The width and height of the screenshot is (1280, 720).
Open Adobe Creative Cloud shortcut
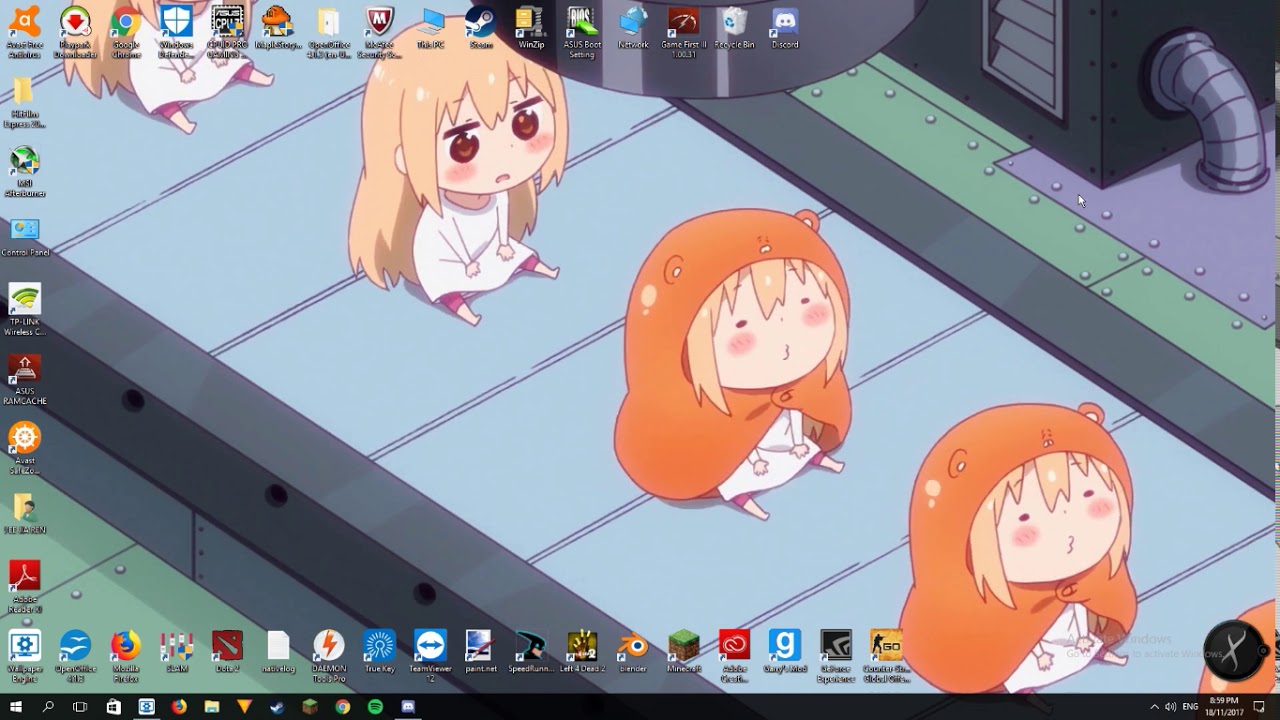tap(734, 656)
